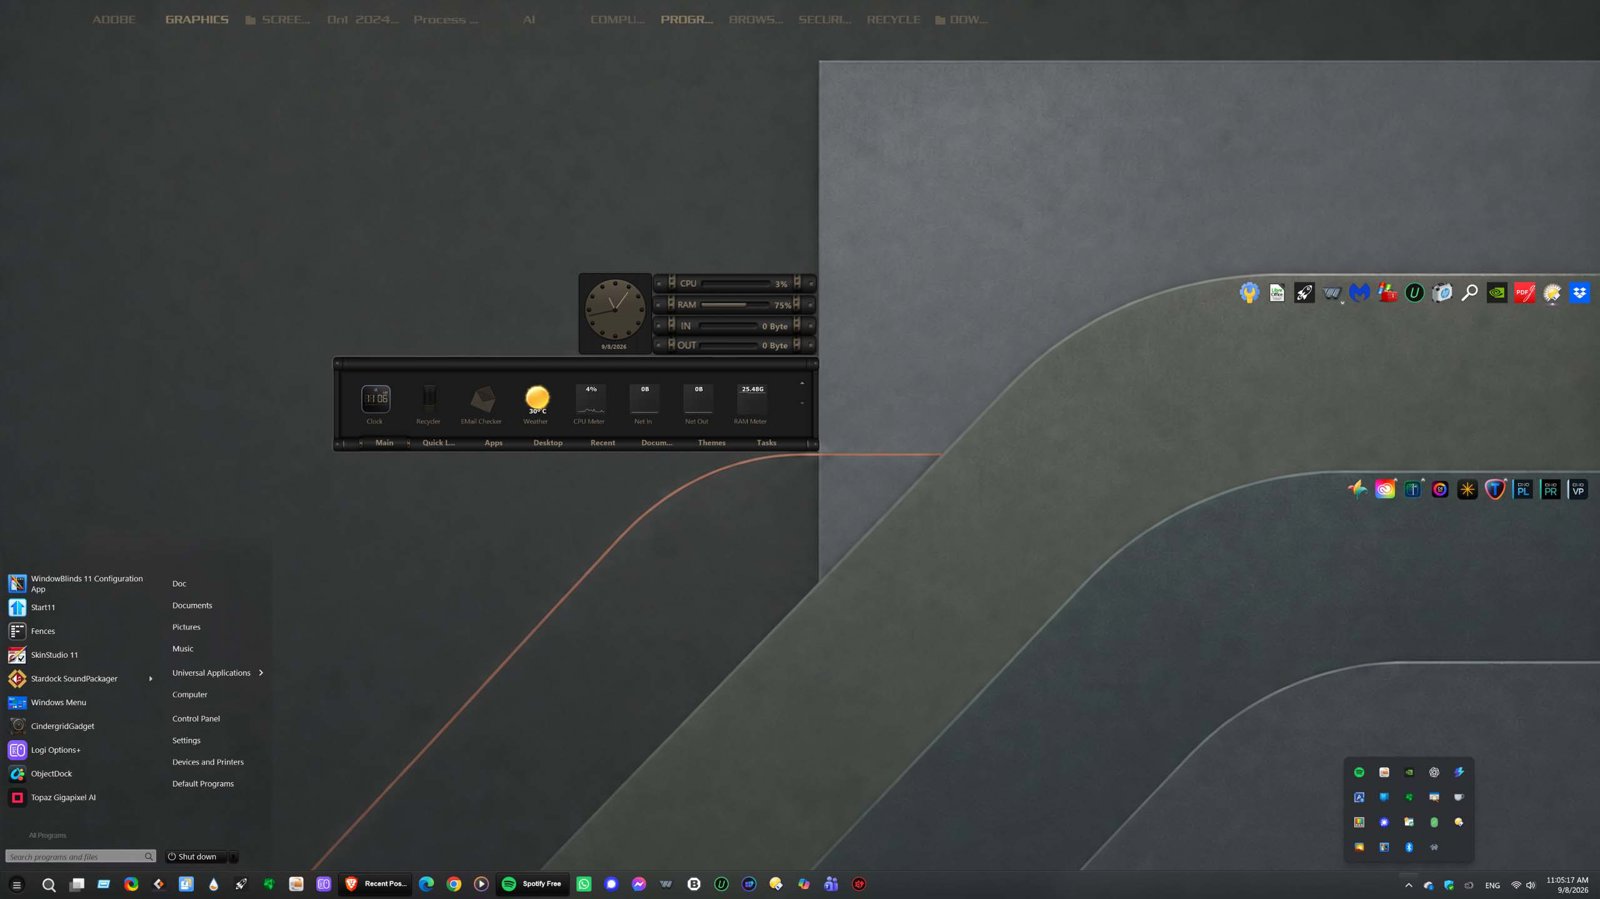Switch to the Themes tab
This screenshot has height=899, width=1600.
point(712,443)
